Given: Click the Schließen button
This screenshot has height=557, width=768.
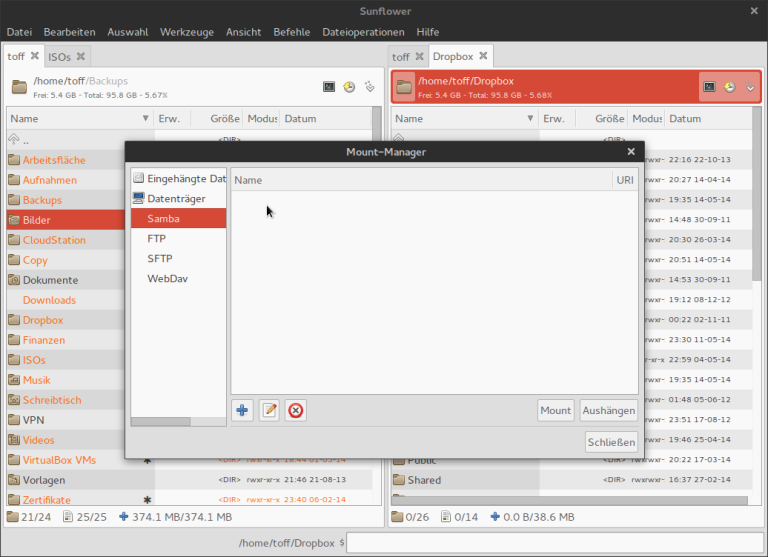Looking at the screenshot, I should (611, 442).
